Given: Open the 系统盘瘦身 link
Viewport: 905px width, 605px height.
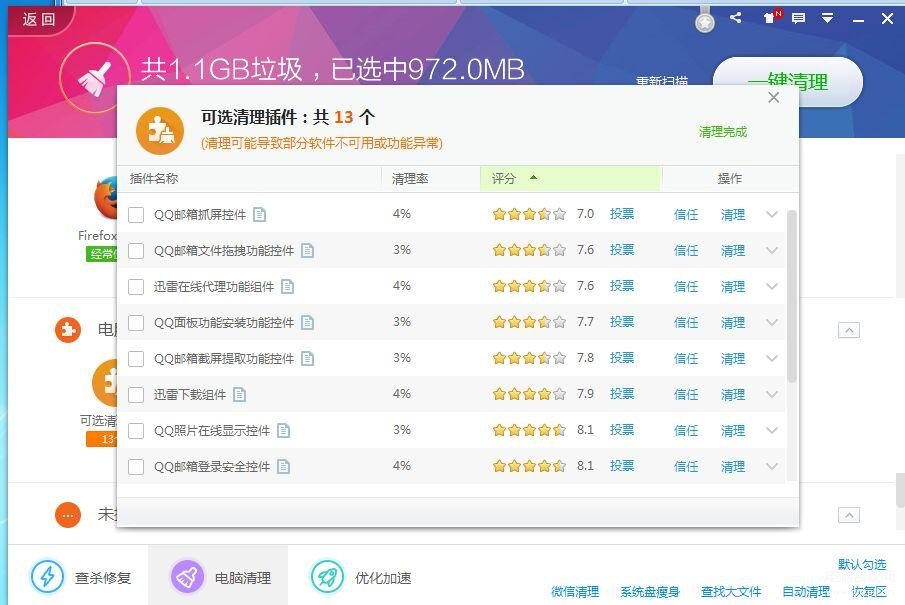Looking at the screenshot, I should (649, 592).
